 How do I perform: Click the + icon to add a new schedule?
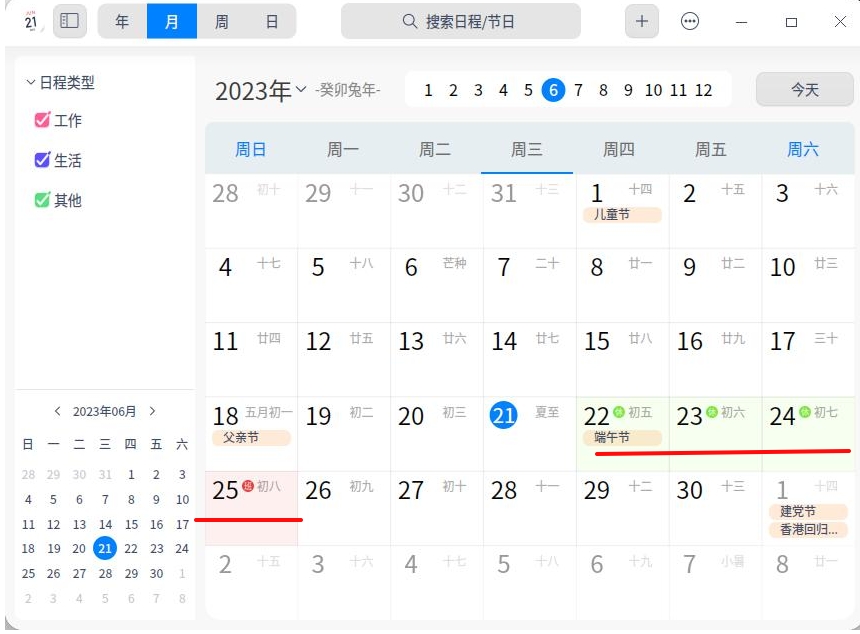click(x=641, y=20)
